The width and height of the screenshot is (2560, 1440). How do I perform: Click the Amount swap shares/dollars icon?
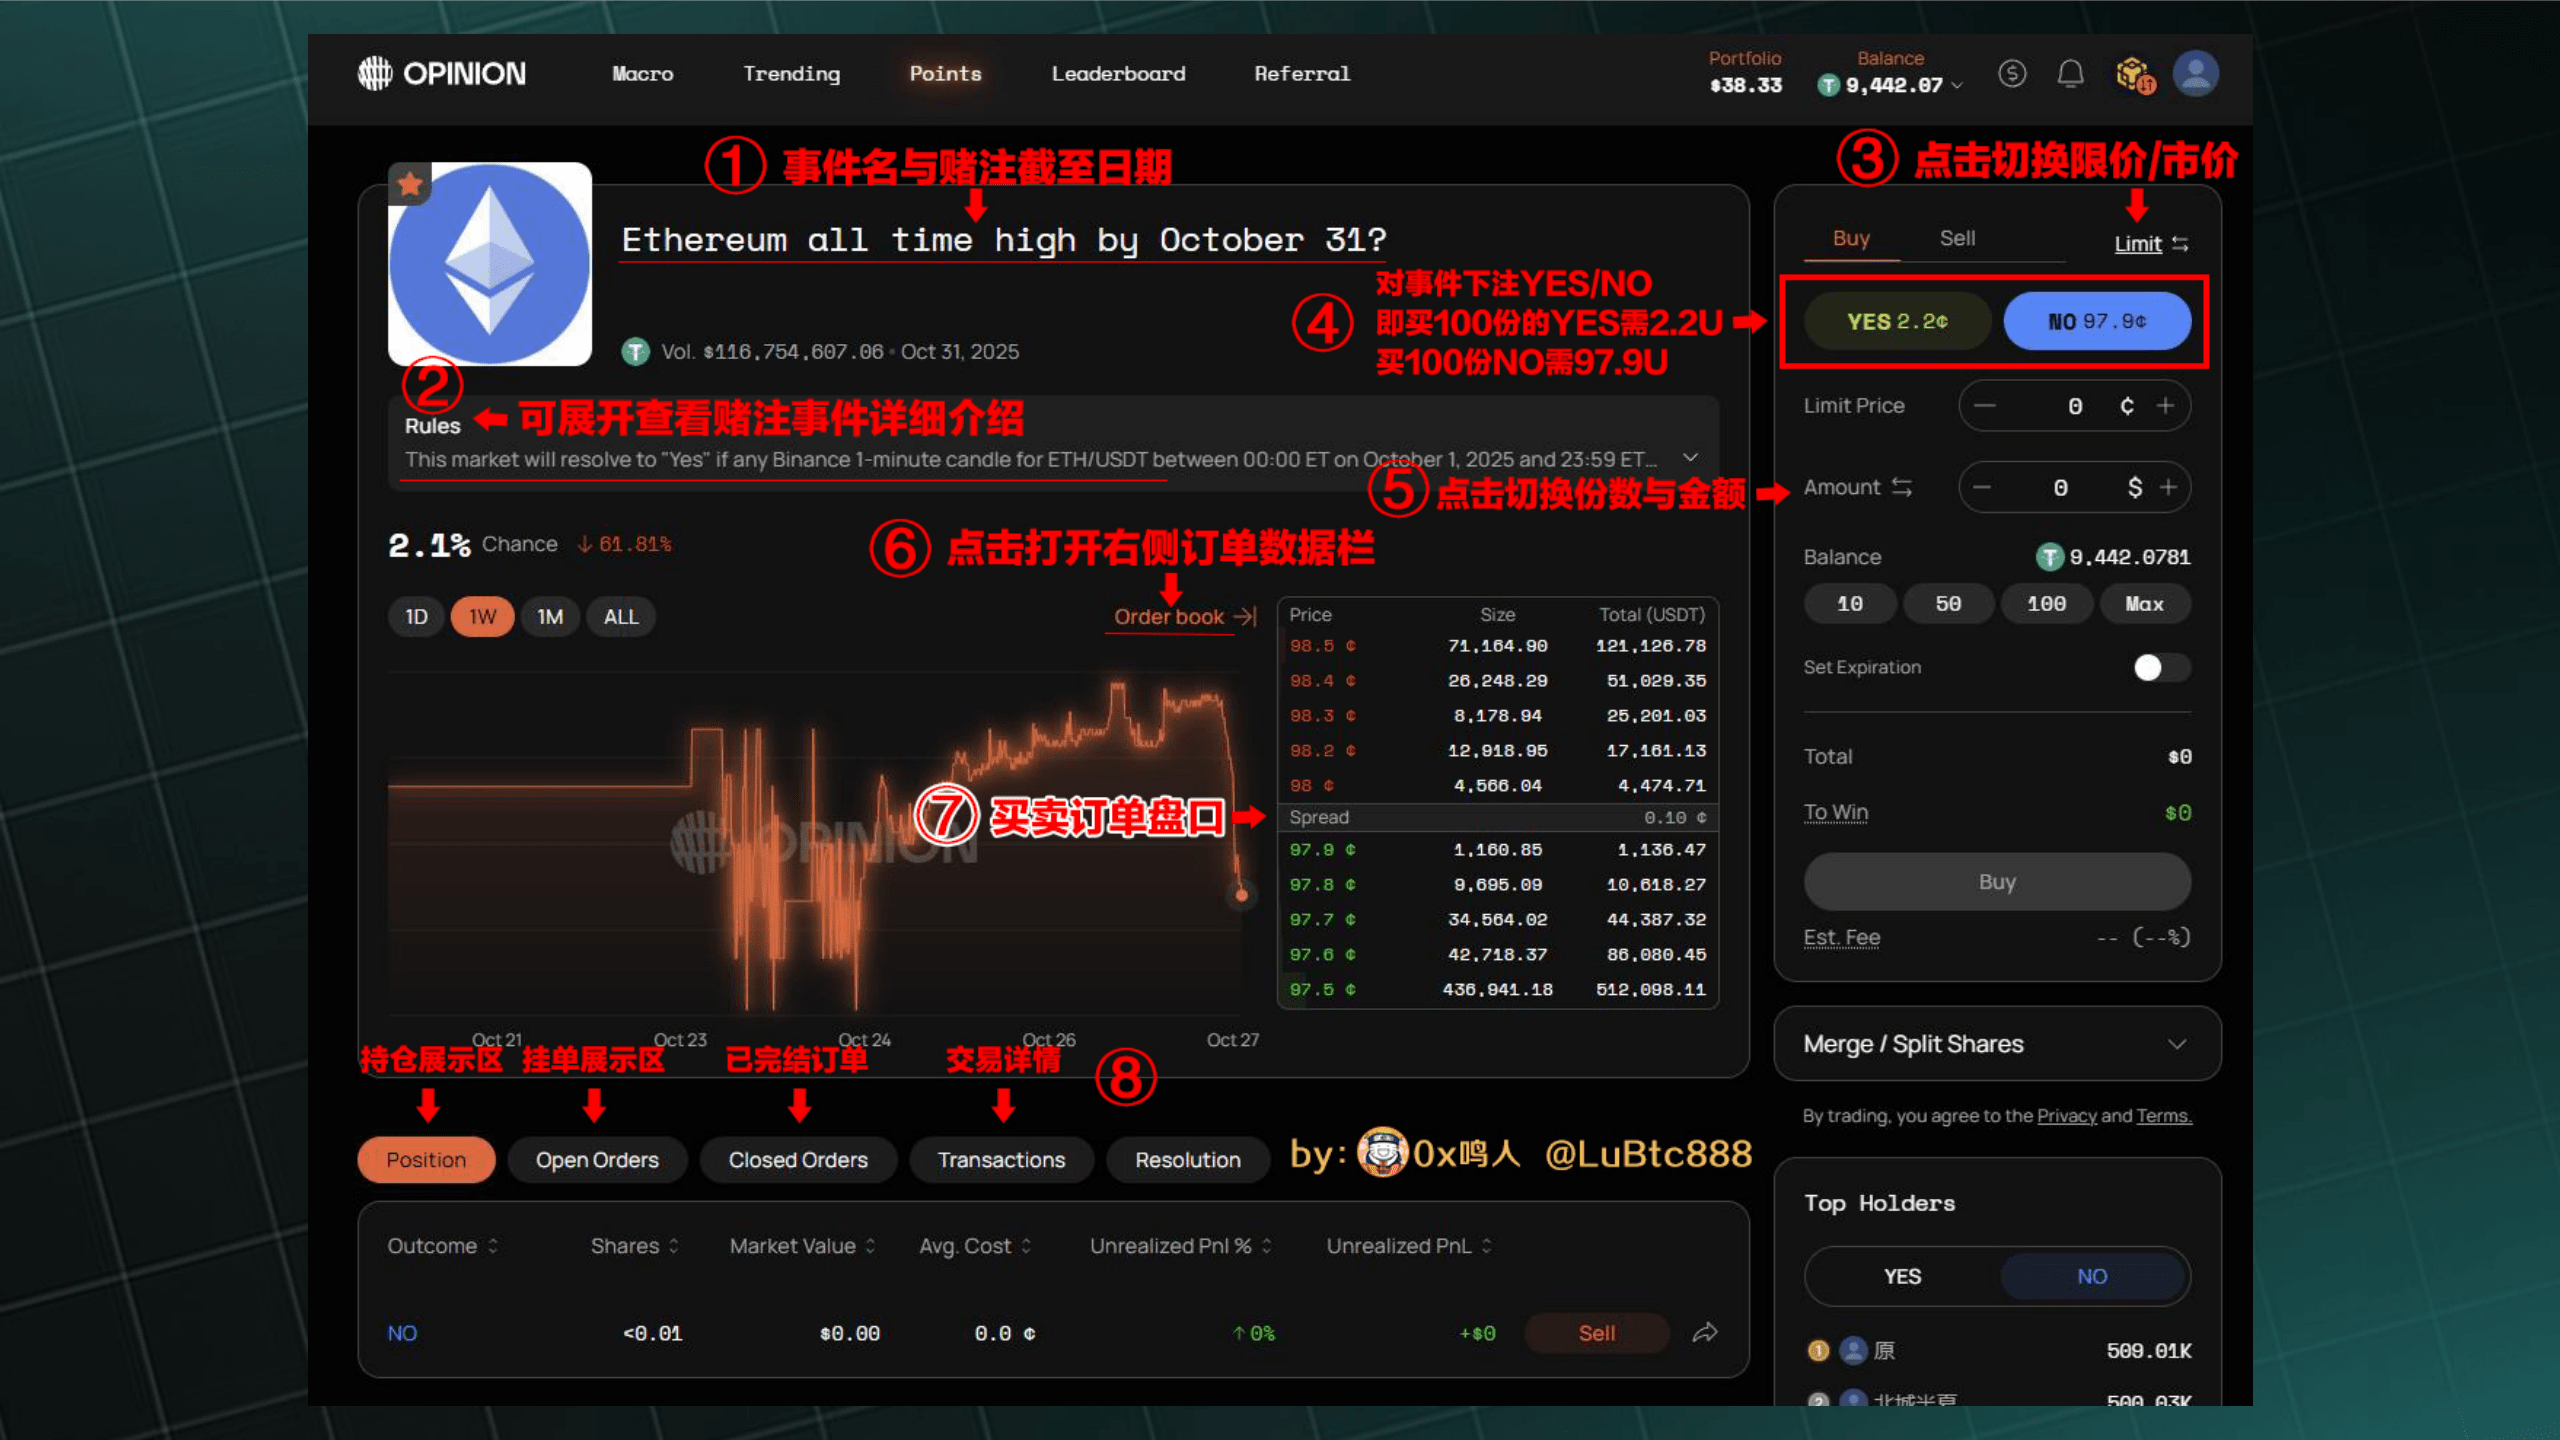tap(1902, 487)
